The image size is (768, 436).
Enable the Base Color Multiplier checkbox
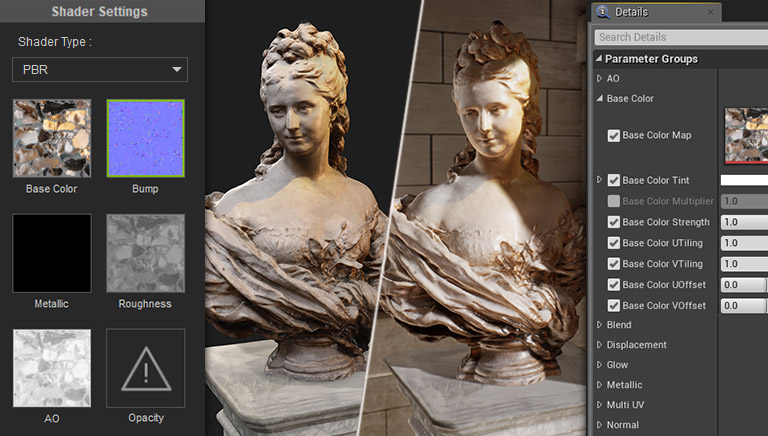pyautogui.click(x=613, y=201)
